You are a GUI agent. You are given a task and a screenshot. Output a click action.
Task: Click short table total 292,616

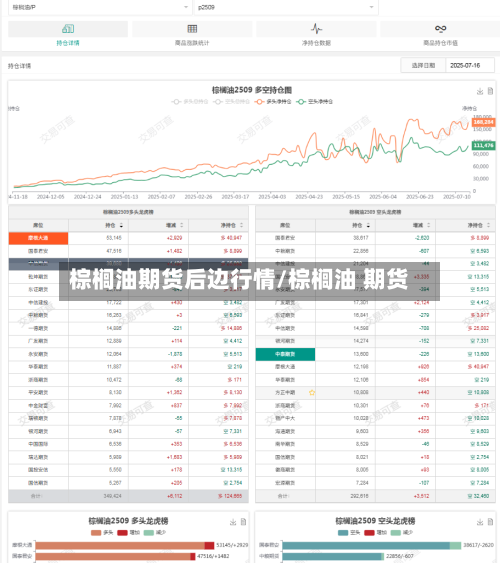(360, 496)
